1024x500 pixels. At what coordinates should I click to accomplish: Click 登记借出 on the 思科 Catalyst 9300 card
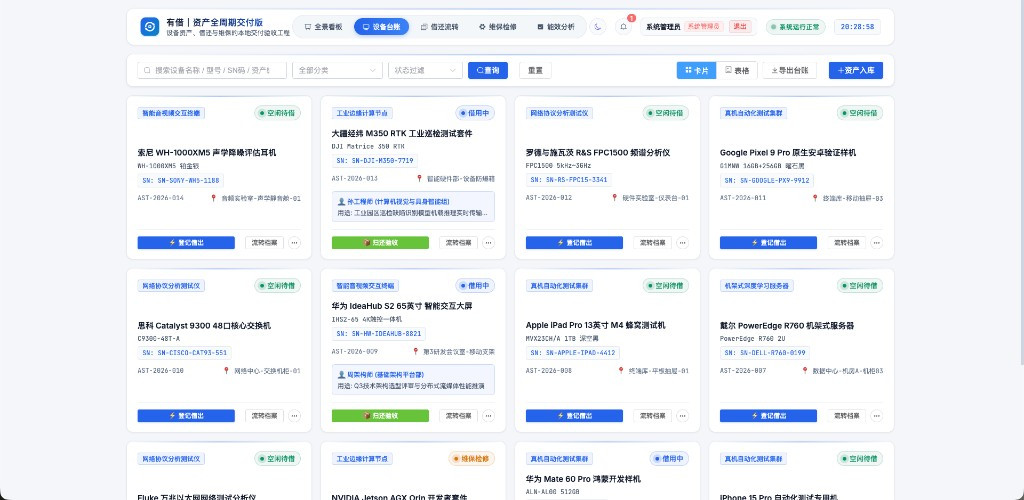click(186, 415)
